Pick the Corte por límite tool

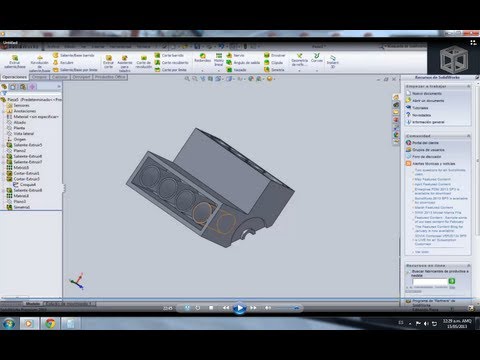coord(170,70)
